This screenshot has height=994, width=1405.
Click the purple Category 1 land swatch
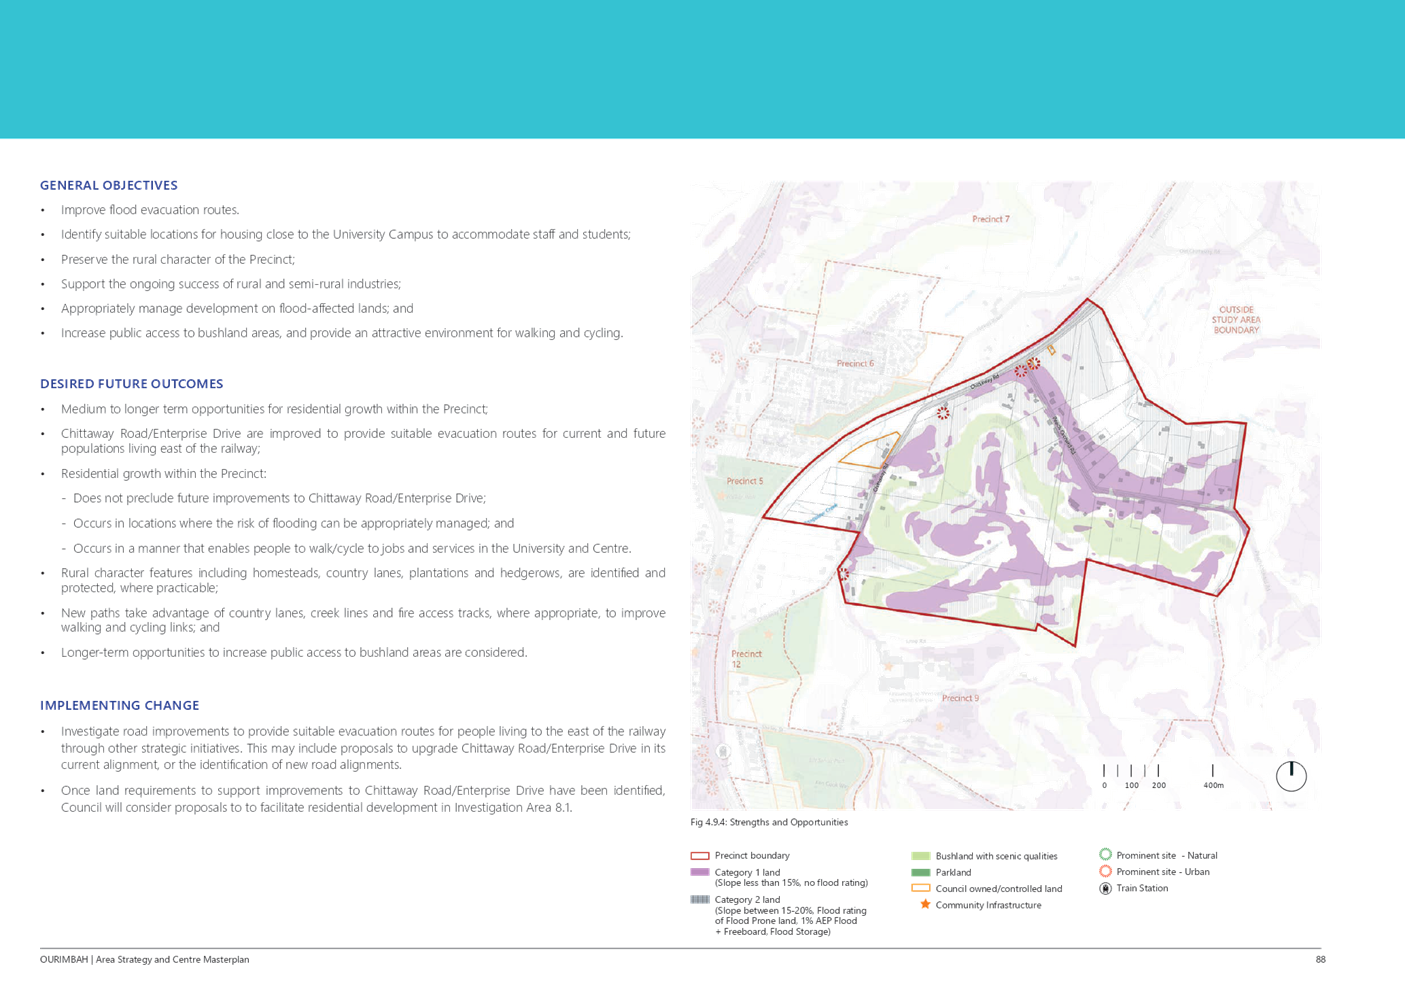coord(699,872)
